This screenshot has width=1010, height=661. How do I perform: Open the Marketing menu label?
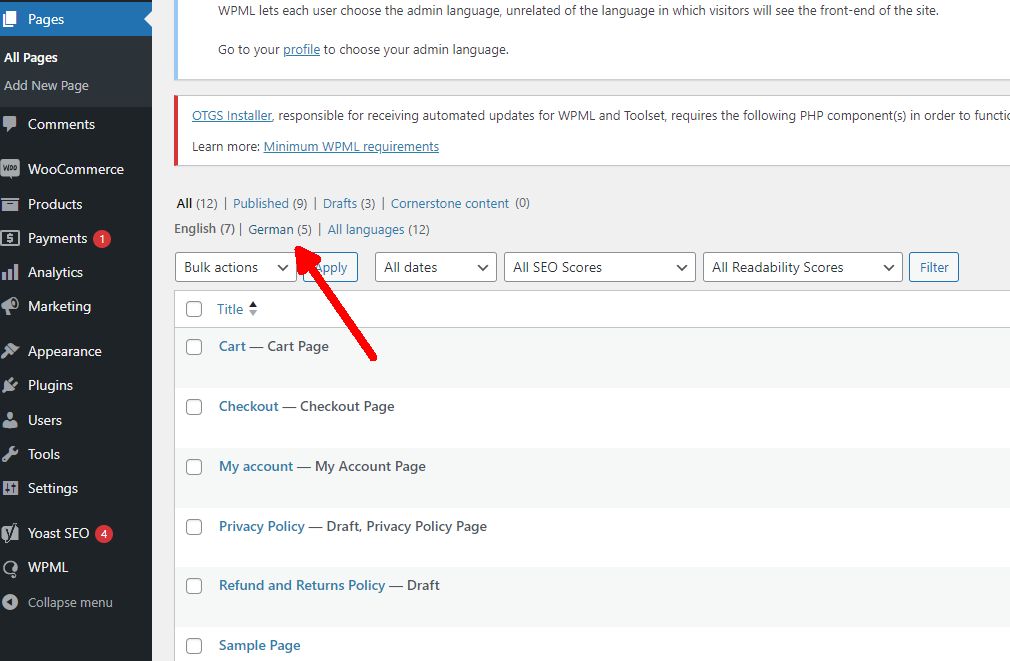pyautogui.click(x=59, y=307)
